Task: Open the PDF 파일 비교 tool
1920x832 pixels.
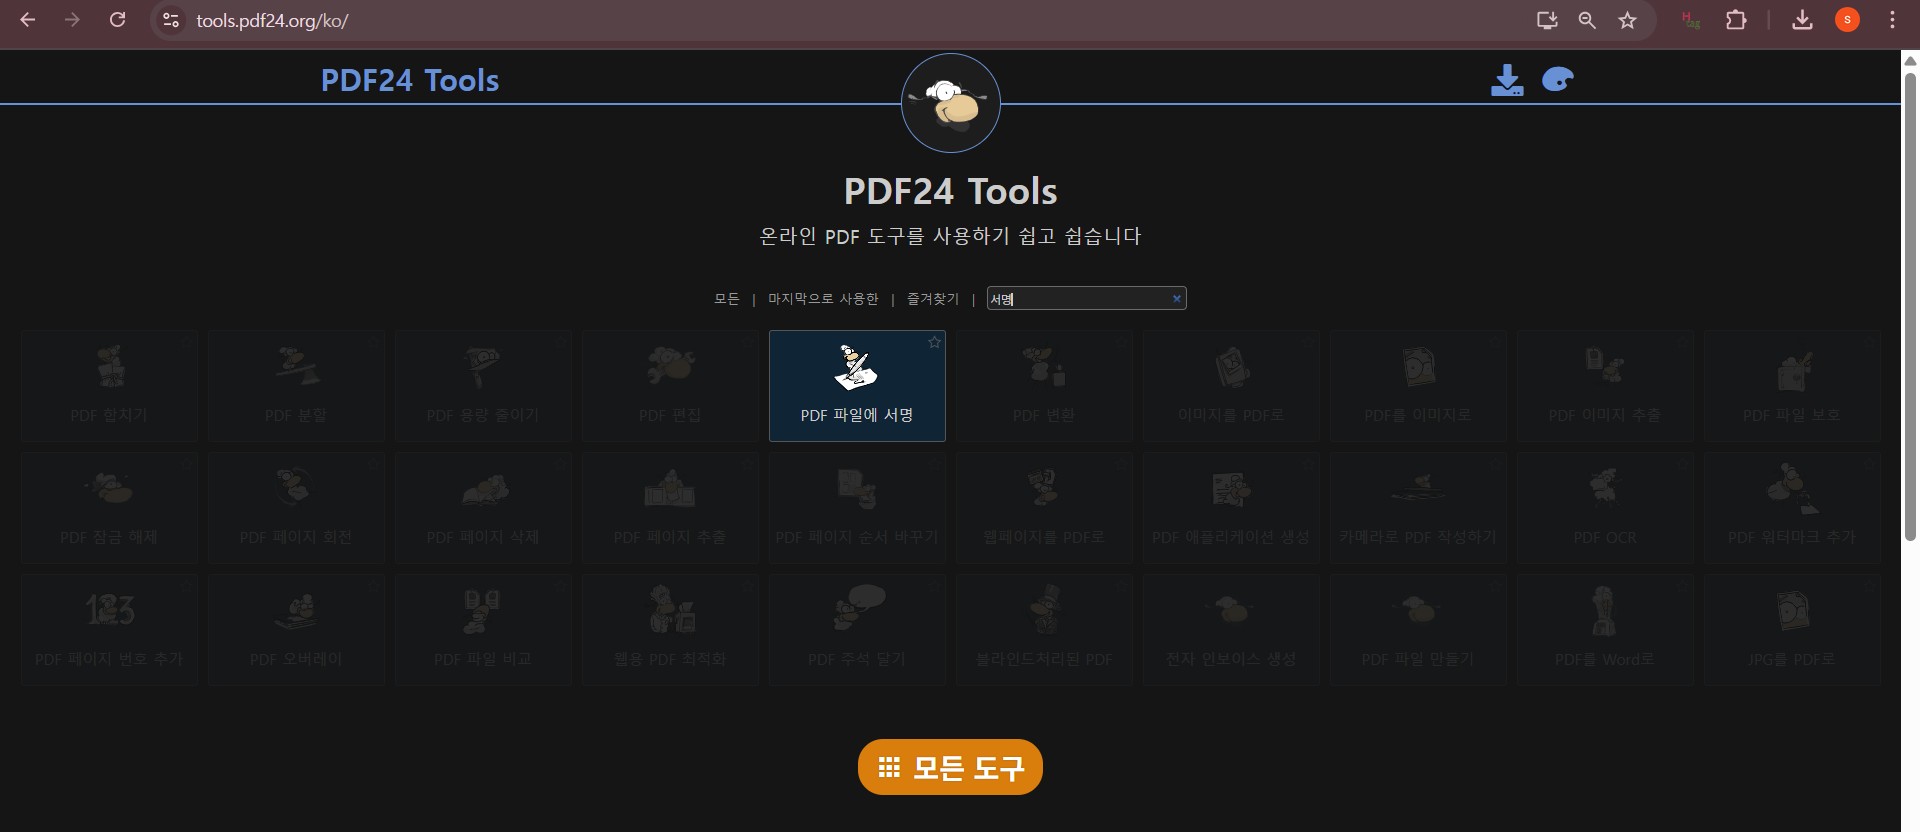Action: pyautogui.click(x=483, y=630)
